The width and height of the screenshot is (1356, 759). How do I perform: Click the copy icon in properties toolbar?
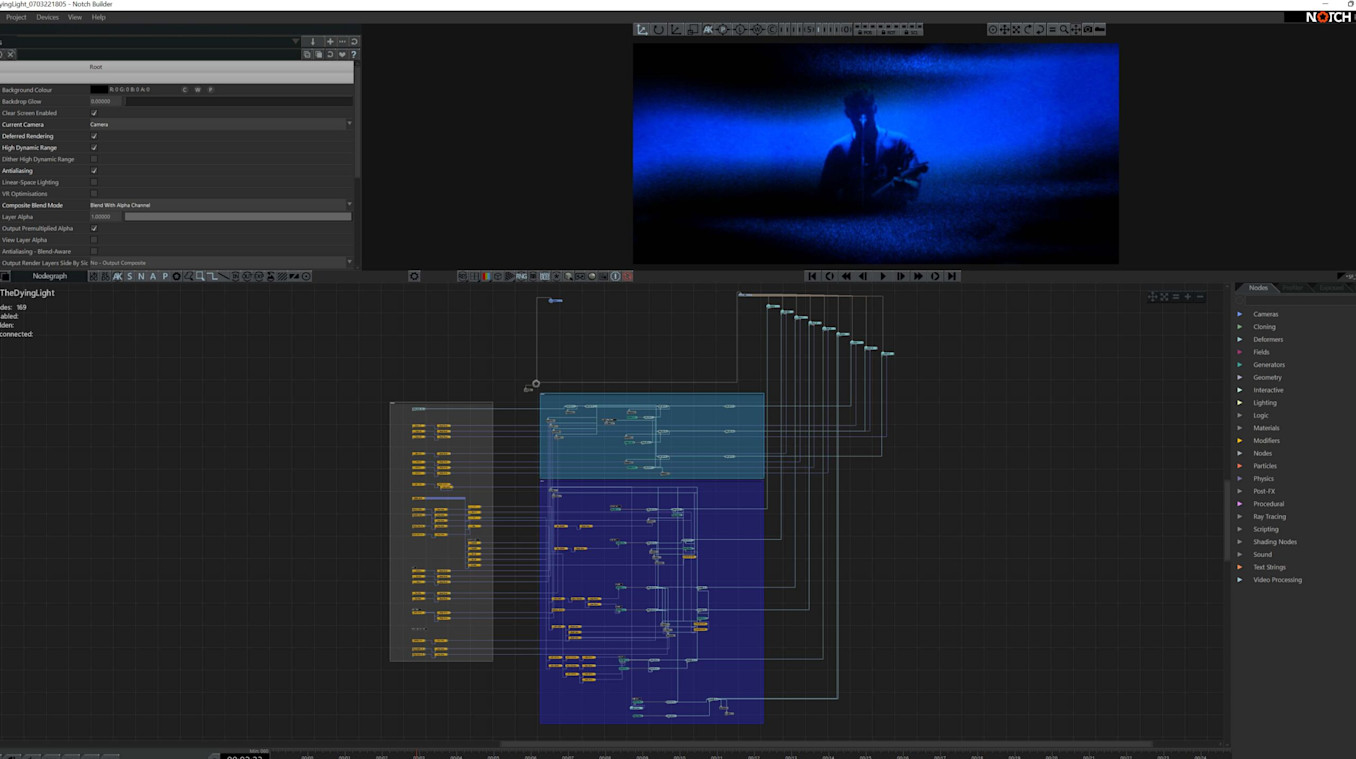tap(308, 54)
